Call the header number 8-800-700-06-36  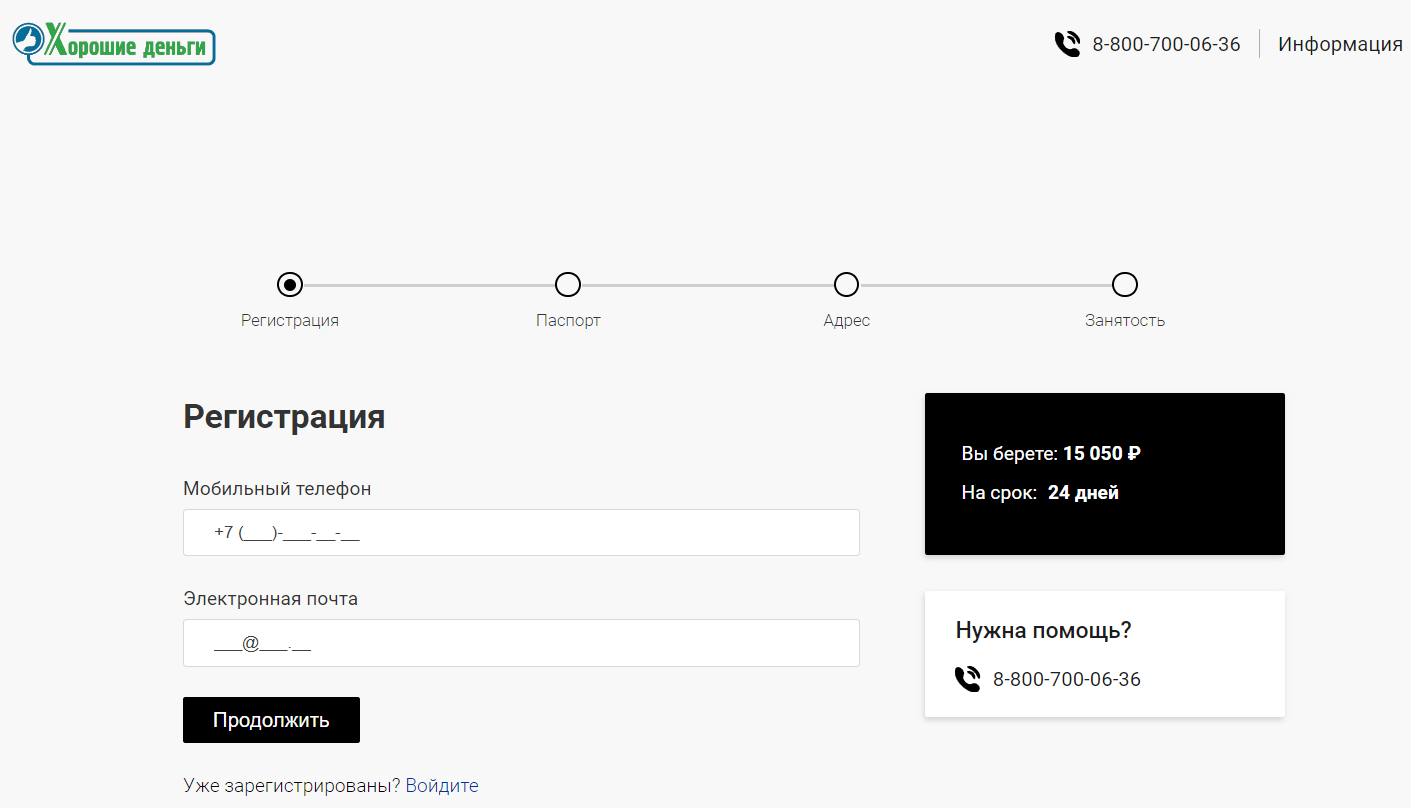point(1166,44)
